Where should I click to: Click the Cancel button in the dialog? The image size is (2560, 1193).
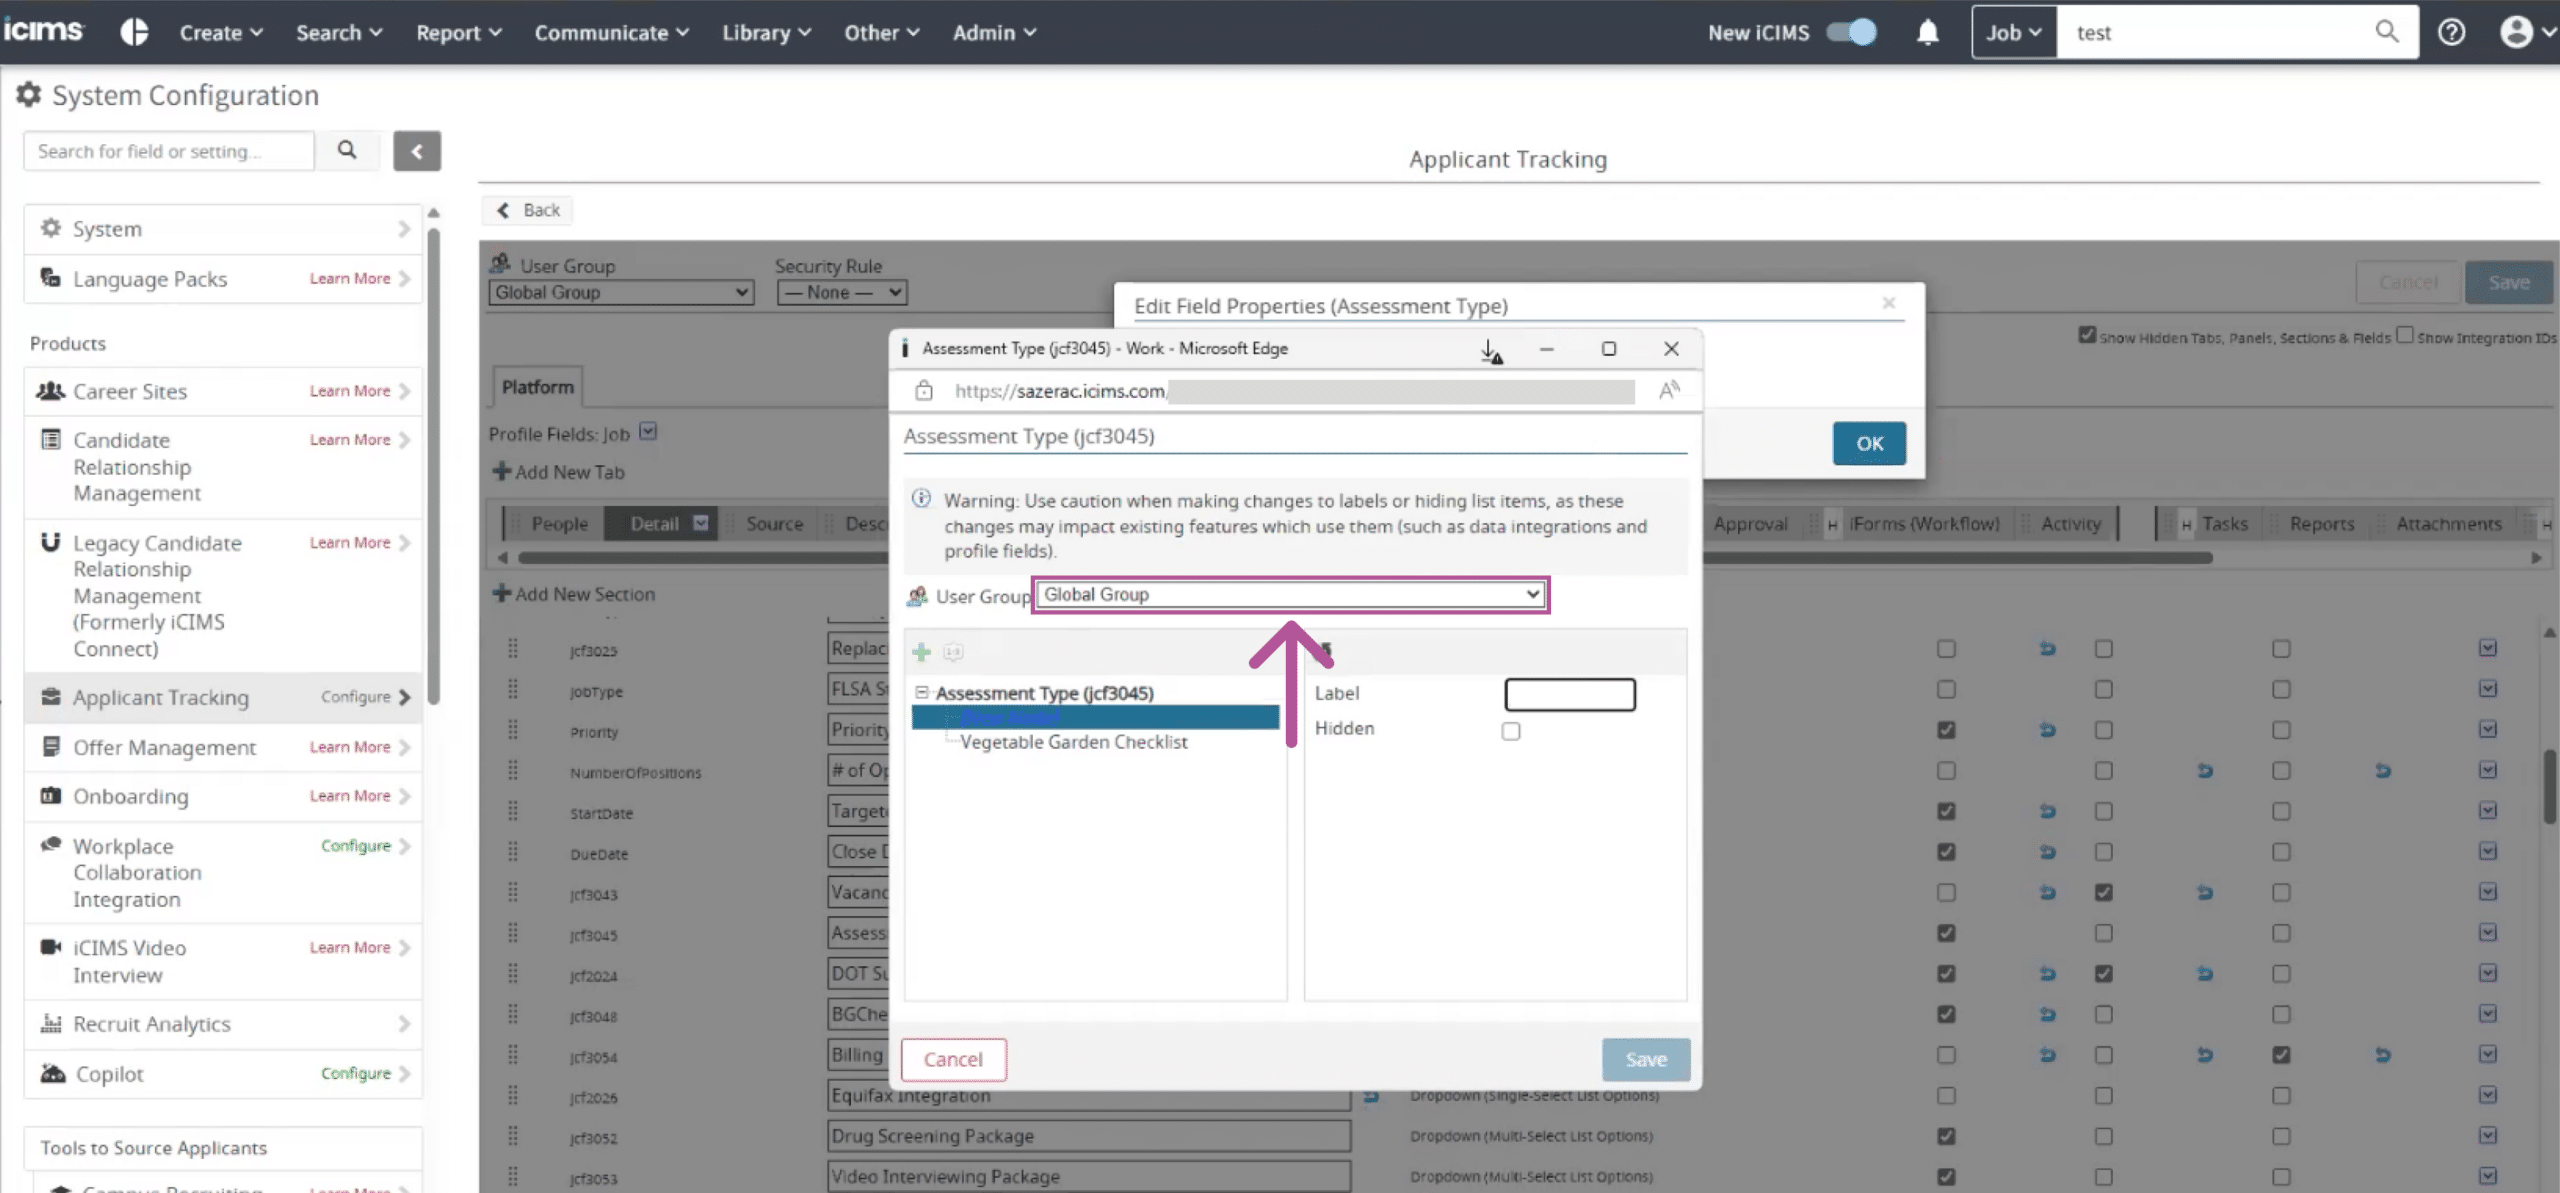pyautogui.click(x=953, y=1059)
